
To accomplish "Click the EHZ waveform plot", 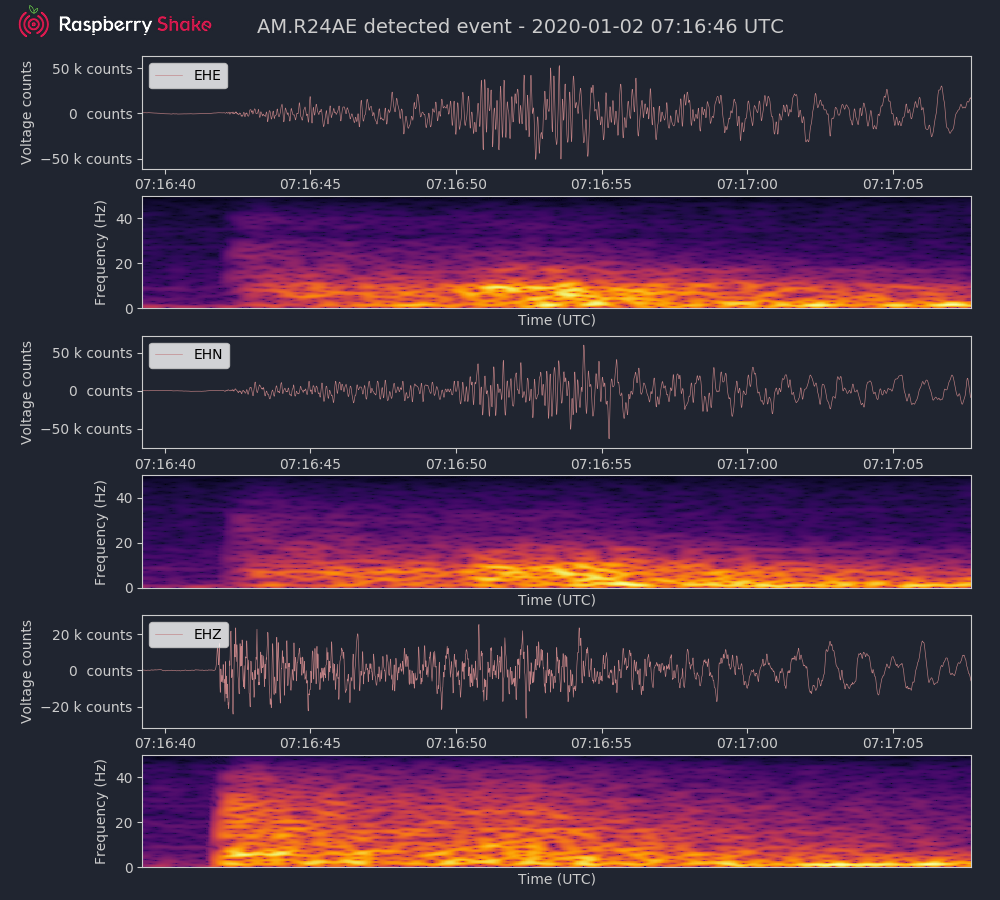I will (557, 672).
